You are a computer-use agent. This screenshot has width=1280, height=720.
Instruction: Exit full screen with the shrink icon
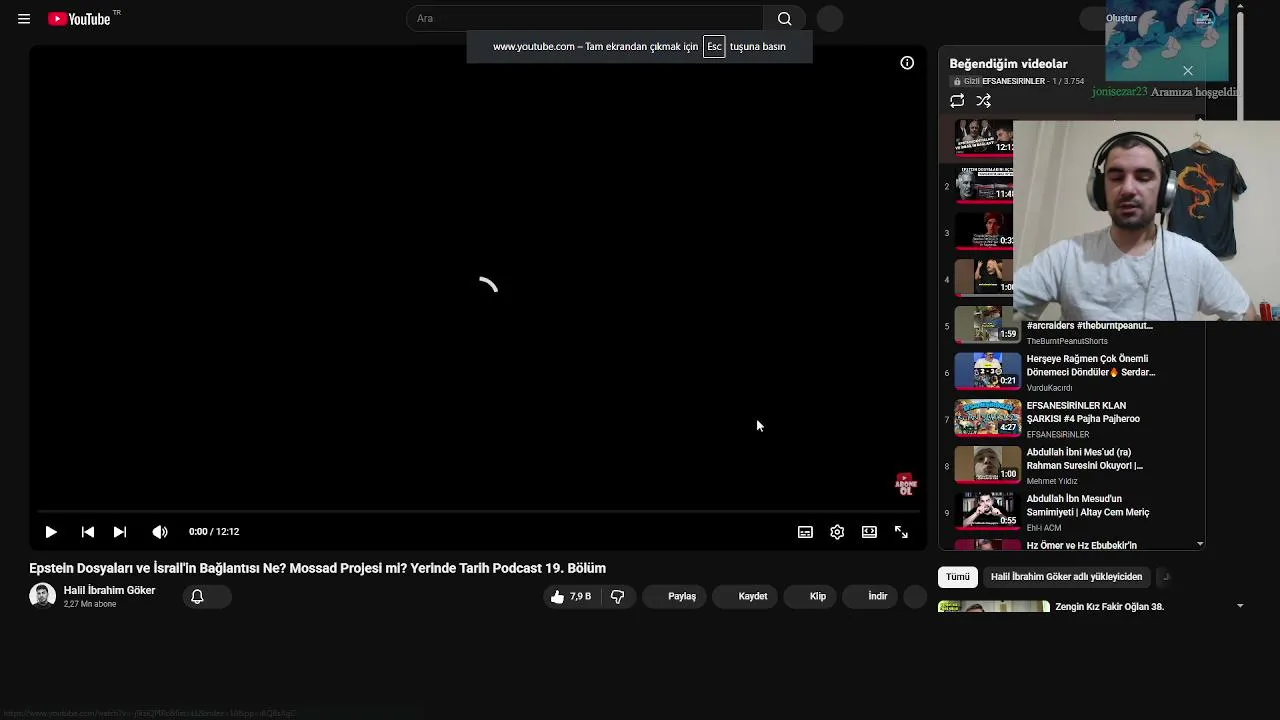pos(901,532)
